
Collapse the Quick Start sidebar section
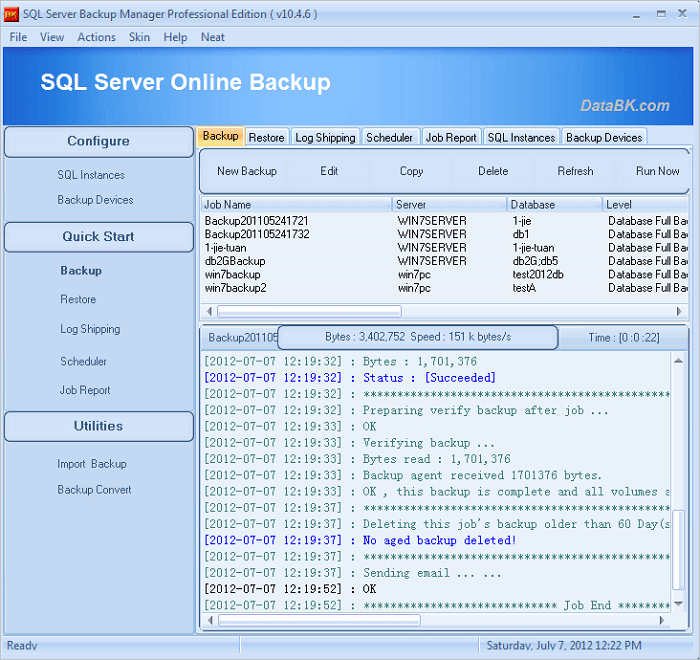[x=98, y=237]
